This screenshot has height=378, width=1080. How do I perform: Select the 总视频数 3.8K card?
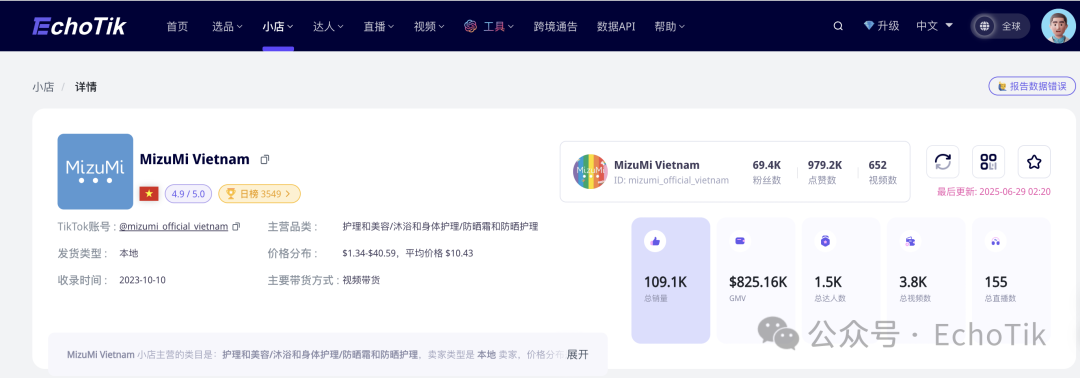point(926,280)
